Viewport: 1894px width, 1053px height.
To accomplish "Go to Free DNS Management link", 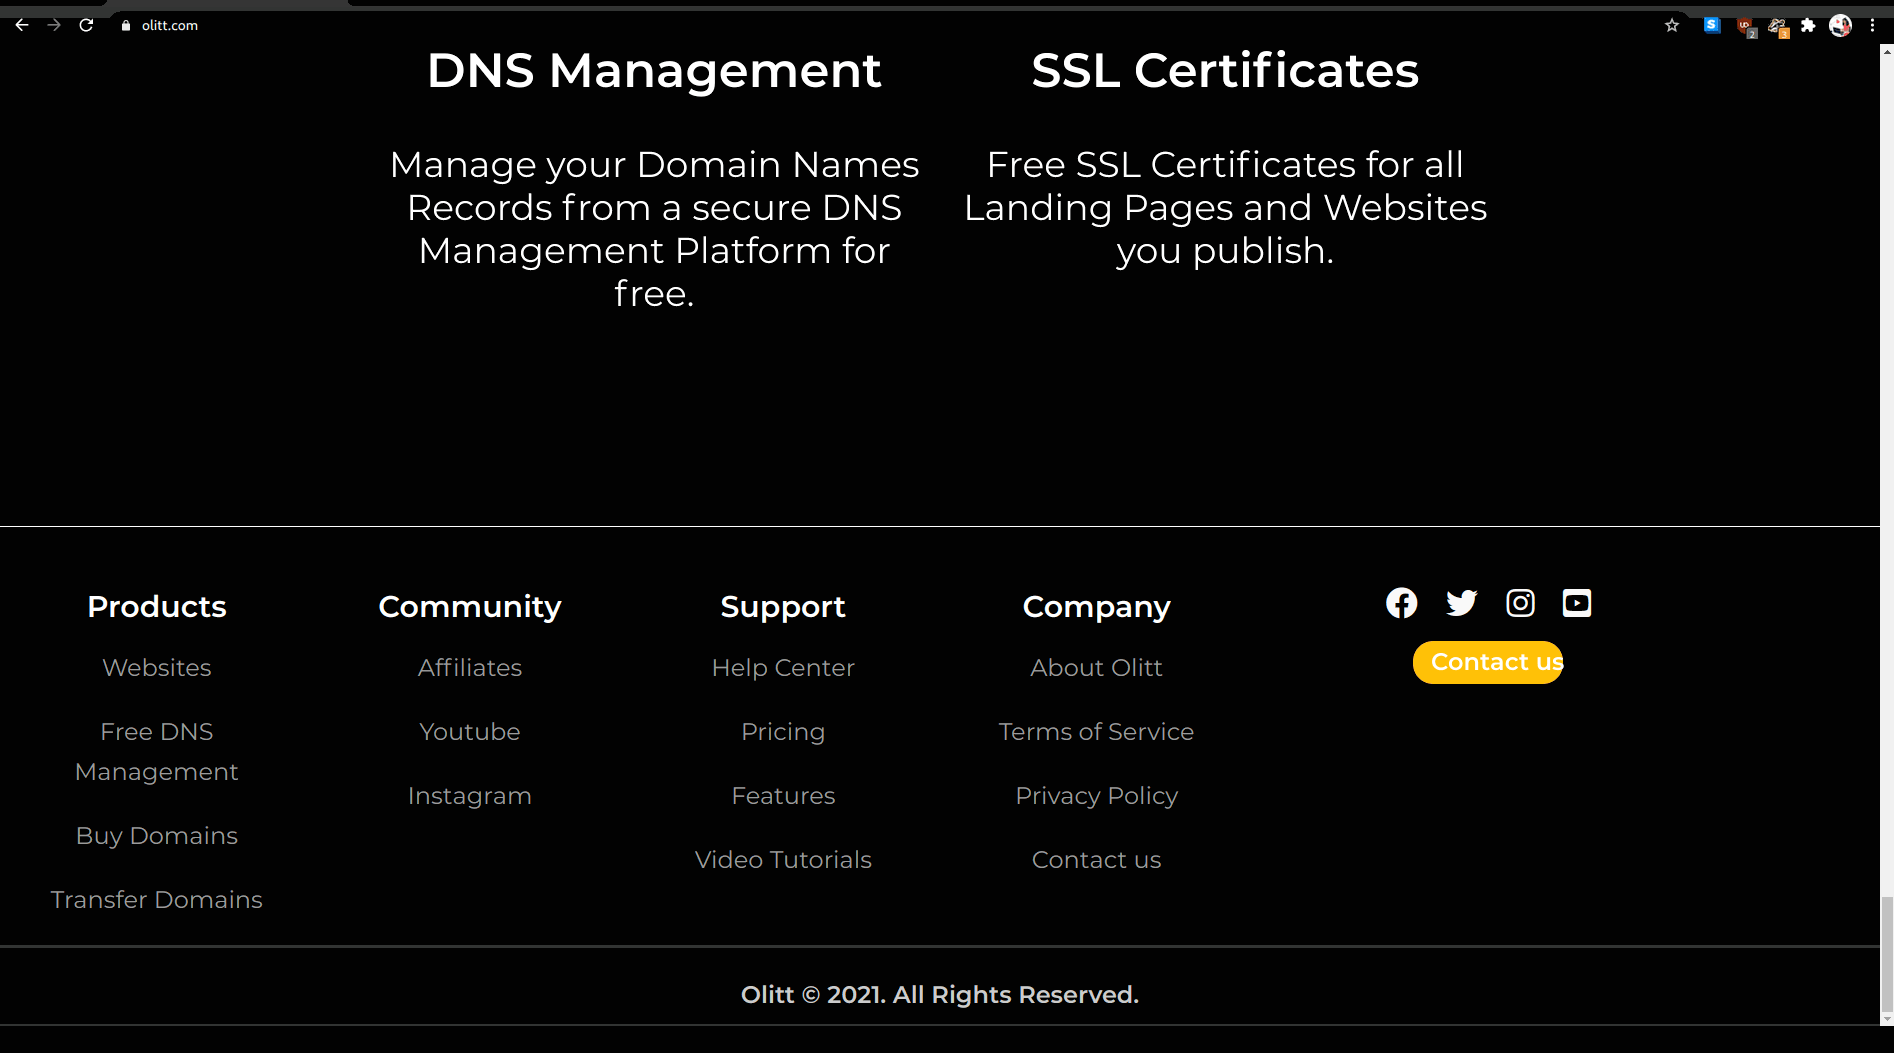I will [157, 752].
